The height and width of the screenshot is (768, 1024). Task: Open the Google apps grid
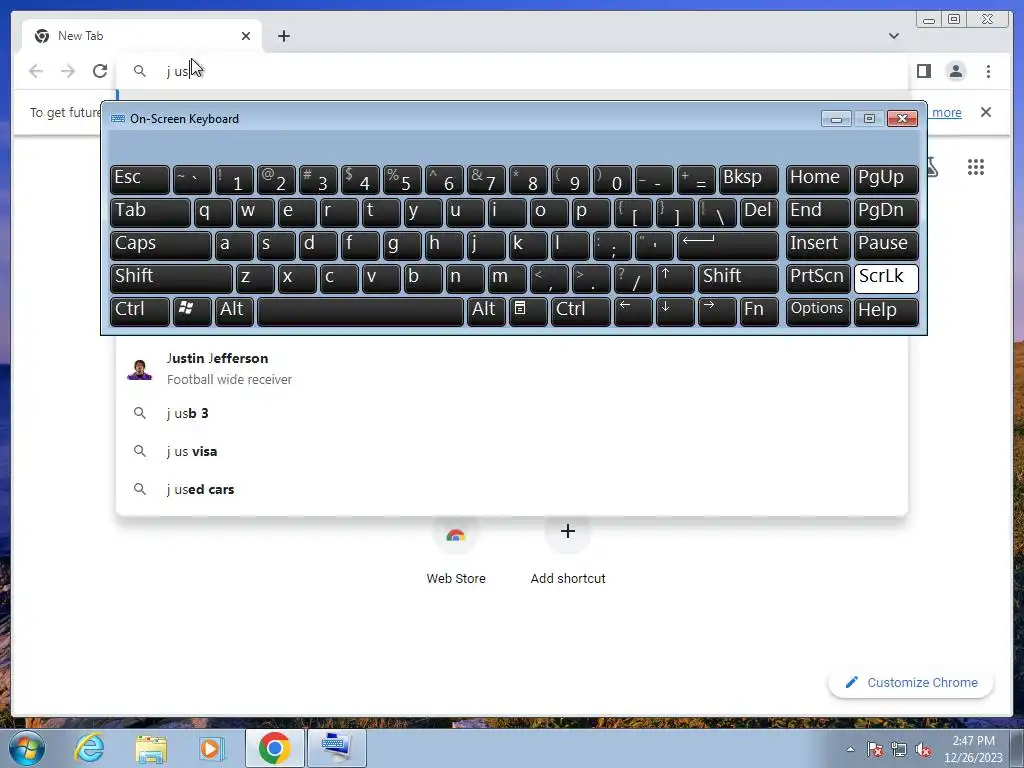[x=976, y=167]
